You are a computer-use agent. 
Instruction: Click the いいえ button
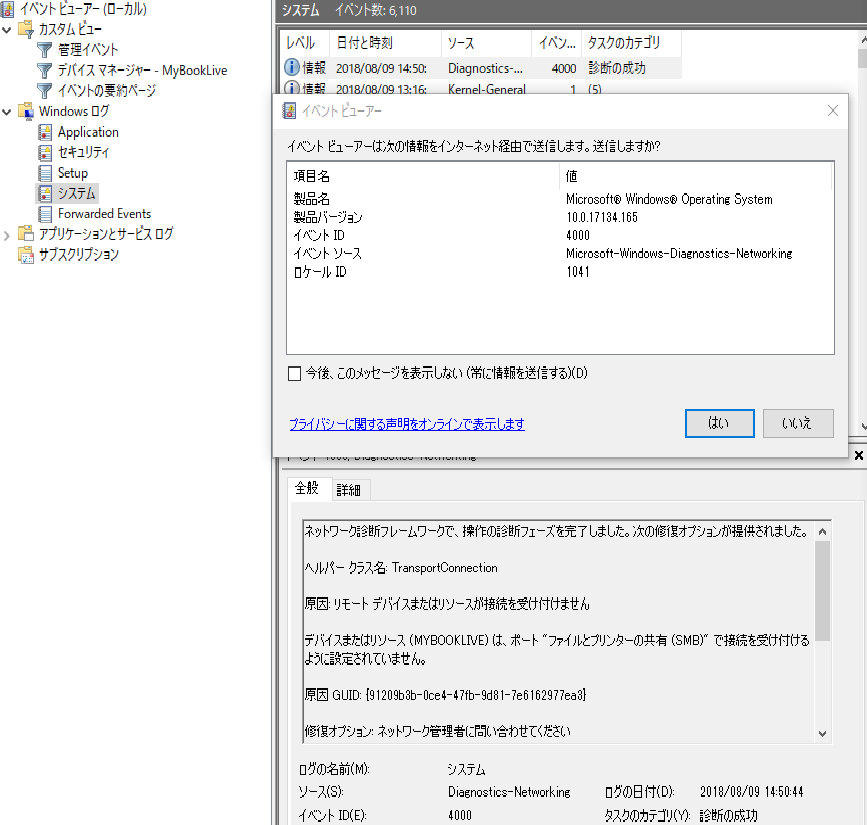click(798, 424)
